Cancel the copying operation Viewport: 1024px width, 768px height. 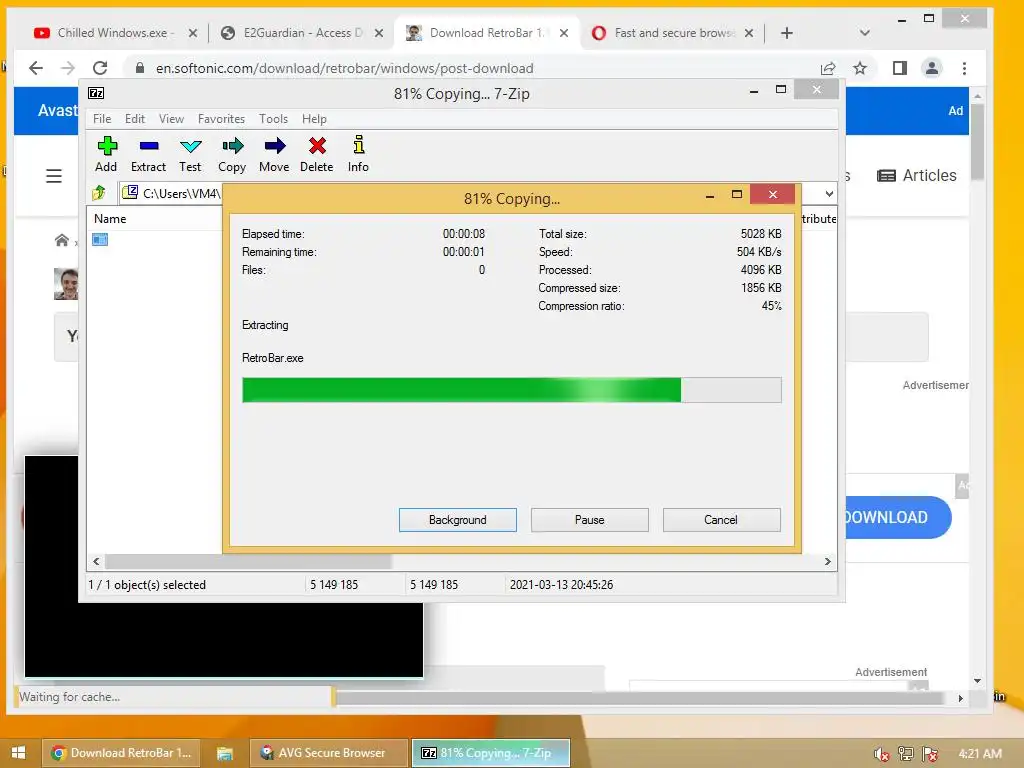721,520
